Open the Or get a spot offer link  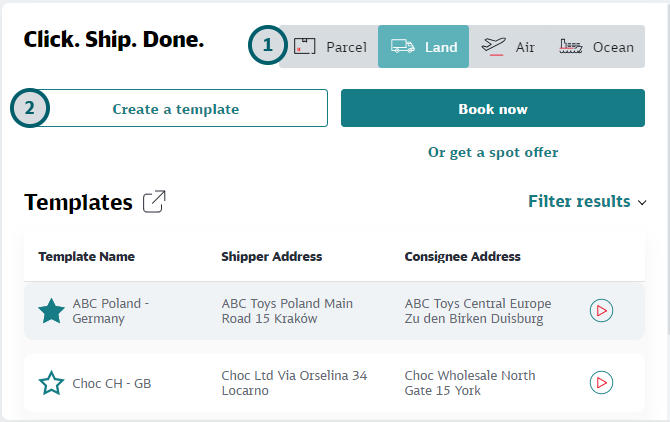pyautogui.click(x=493, y=152)
